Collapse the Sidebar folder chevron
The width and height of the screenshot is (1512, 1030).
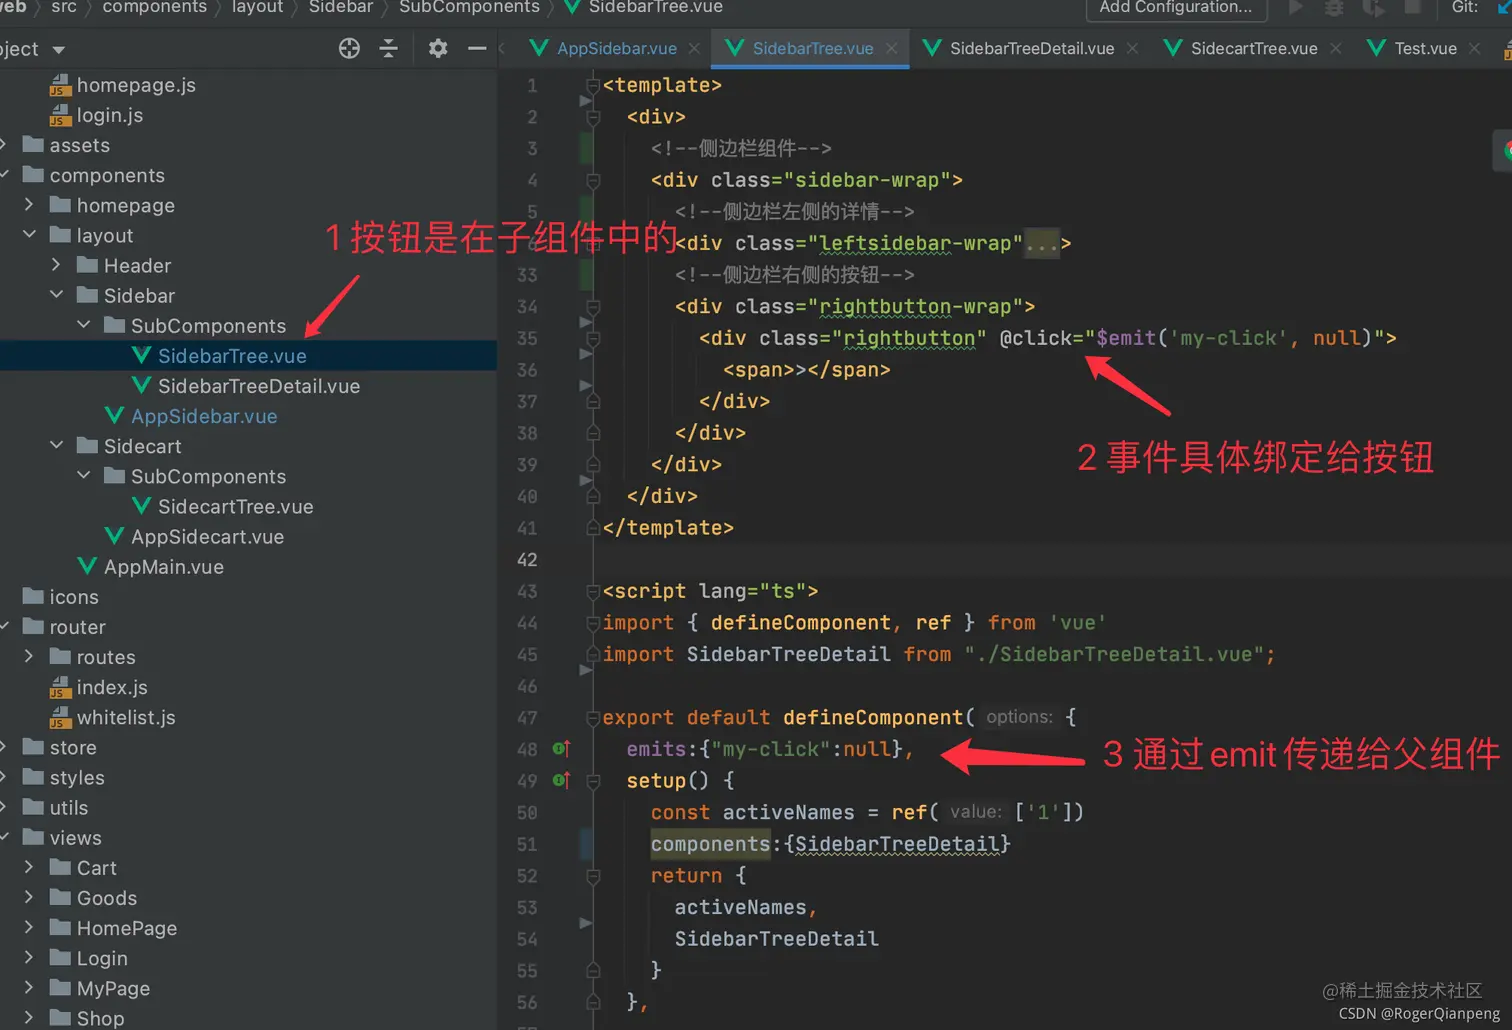click(56, 295)
